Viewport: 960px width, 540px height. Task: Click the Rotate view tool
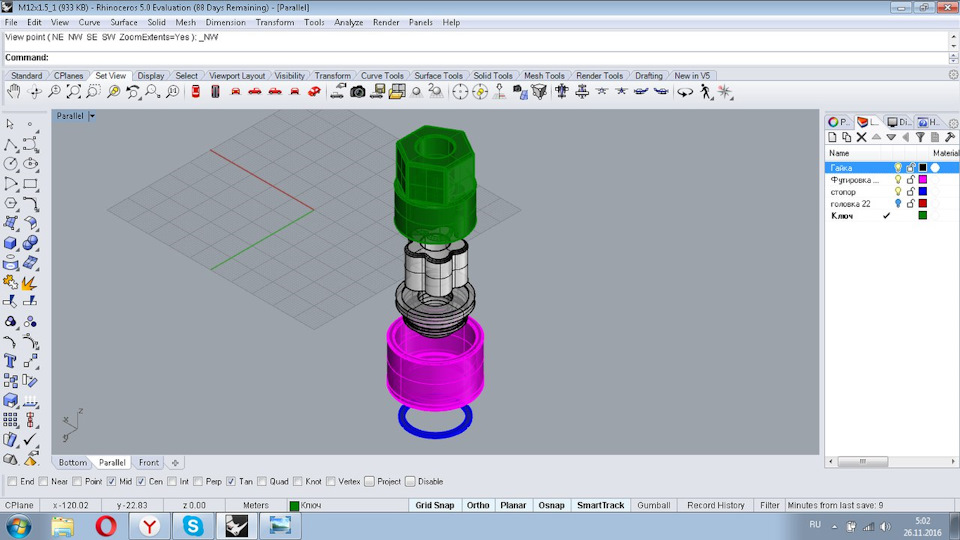[x=34, y=92]
